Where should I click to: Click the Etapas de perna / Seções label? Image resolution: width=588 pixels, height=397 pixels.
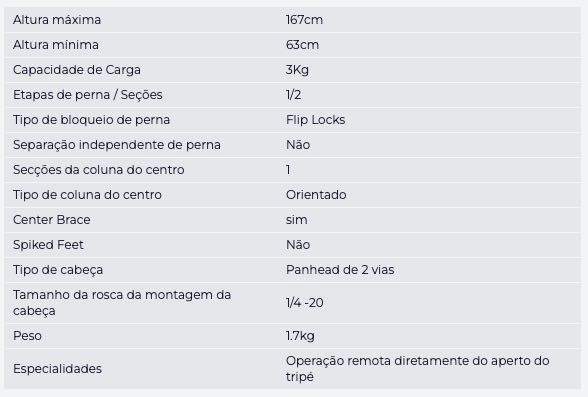pos(88,95)
